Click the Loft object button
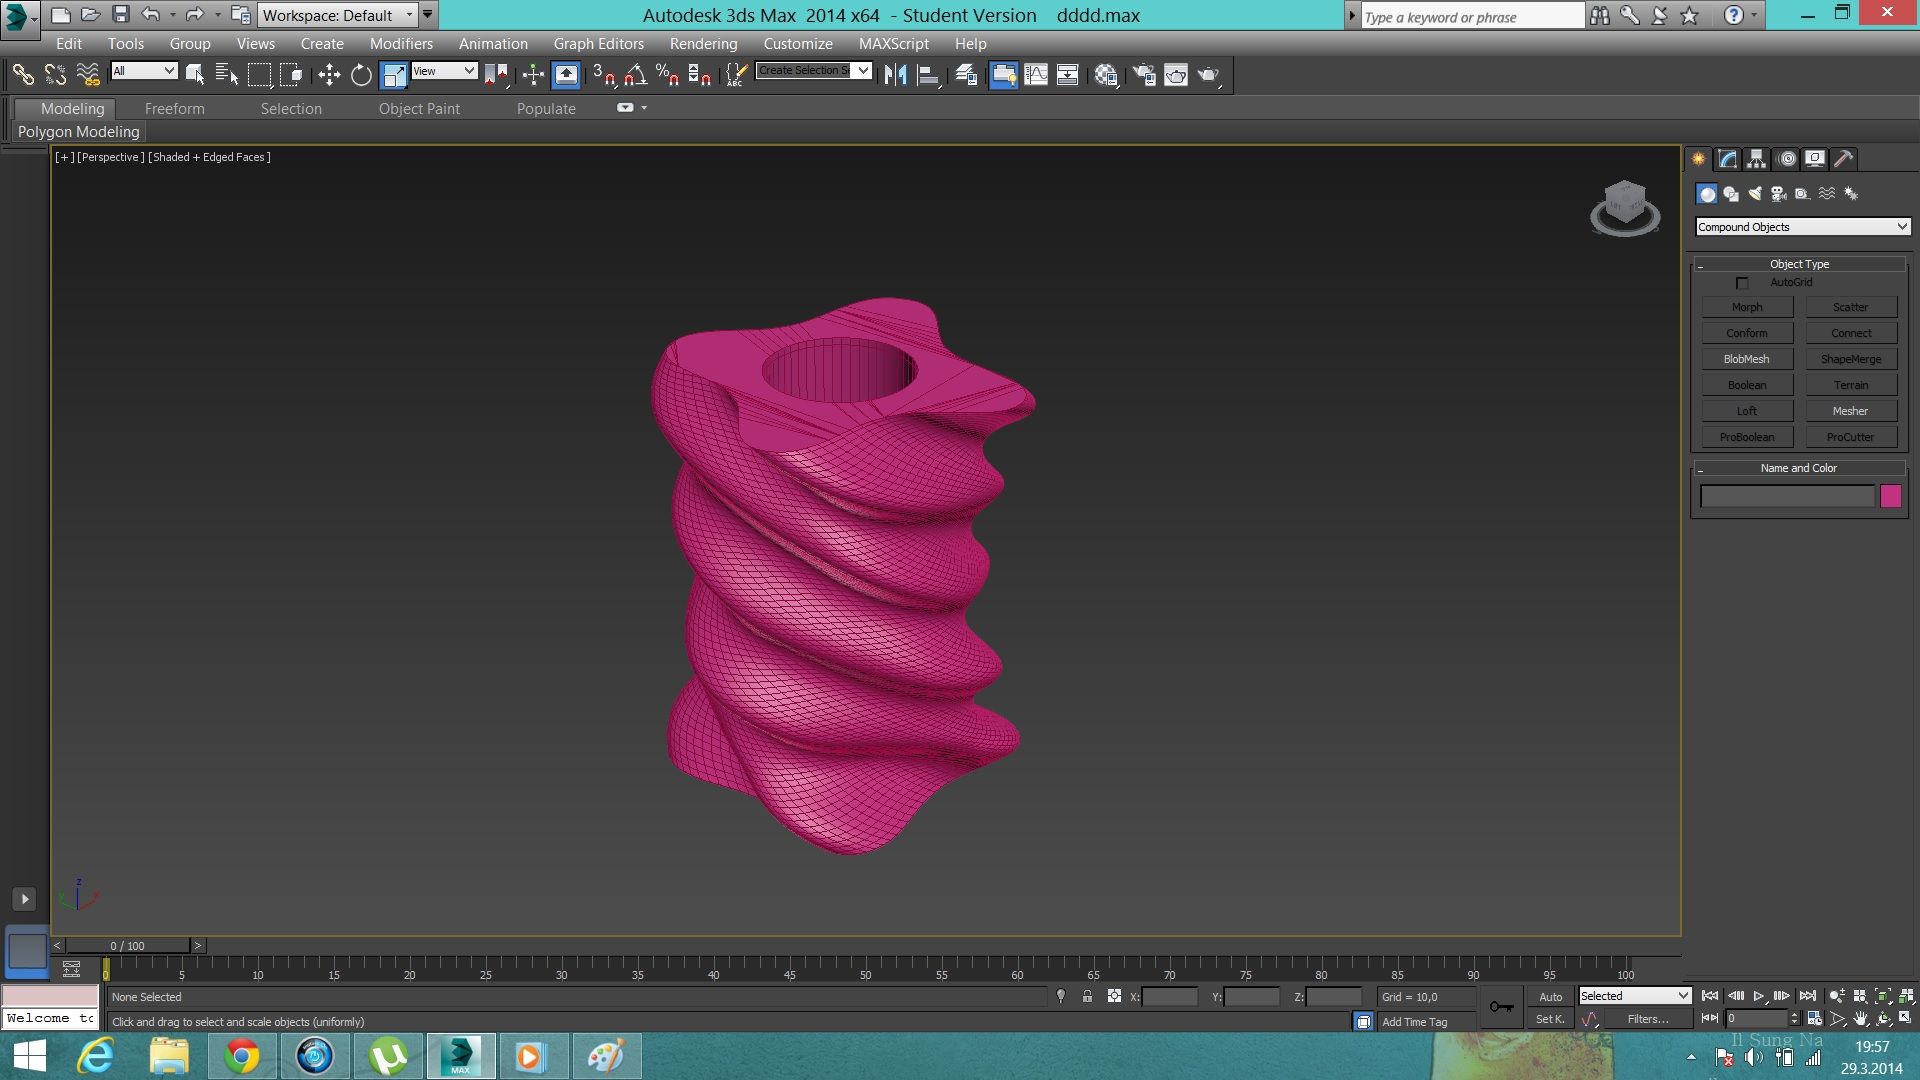Viewport: 1920px width, 1080px height. [x=1747, y=411]
